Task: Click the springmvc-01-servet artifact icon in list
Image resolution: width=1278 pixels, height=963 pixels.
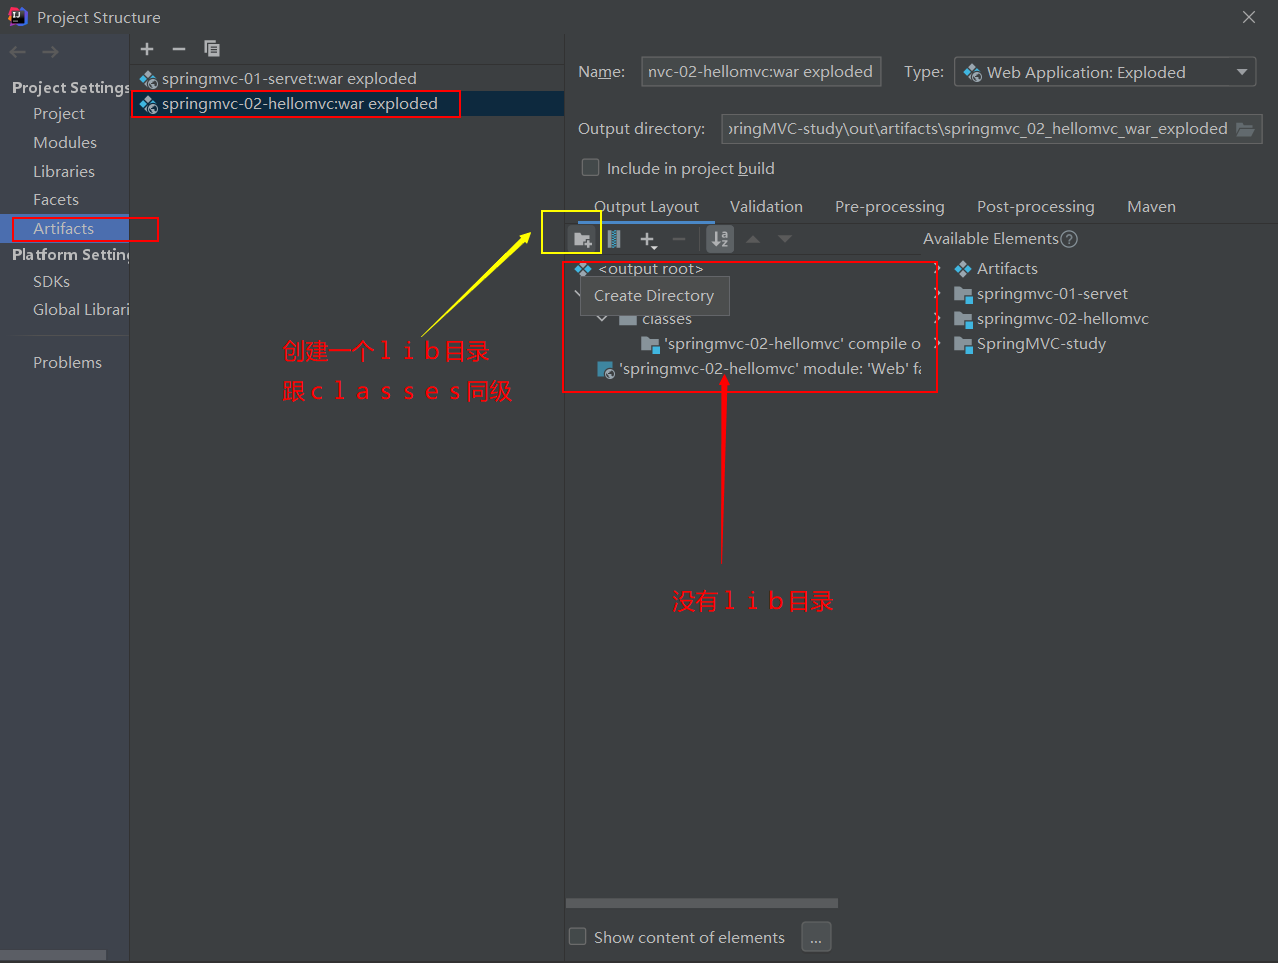Action: (149, 79)
